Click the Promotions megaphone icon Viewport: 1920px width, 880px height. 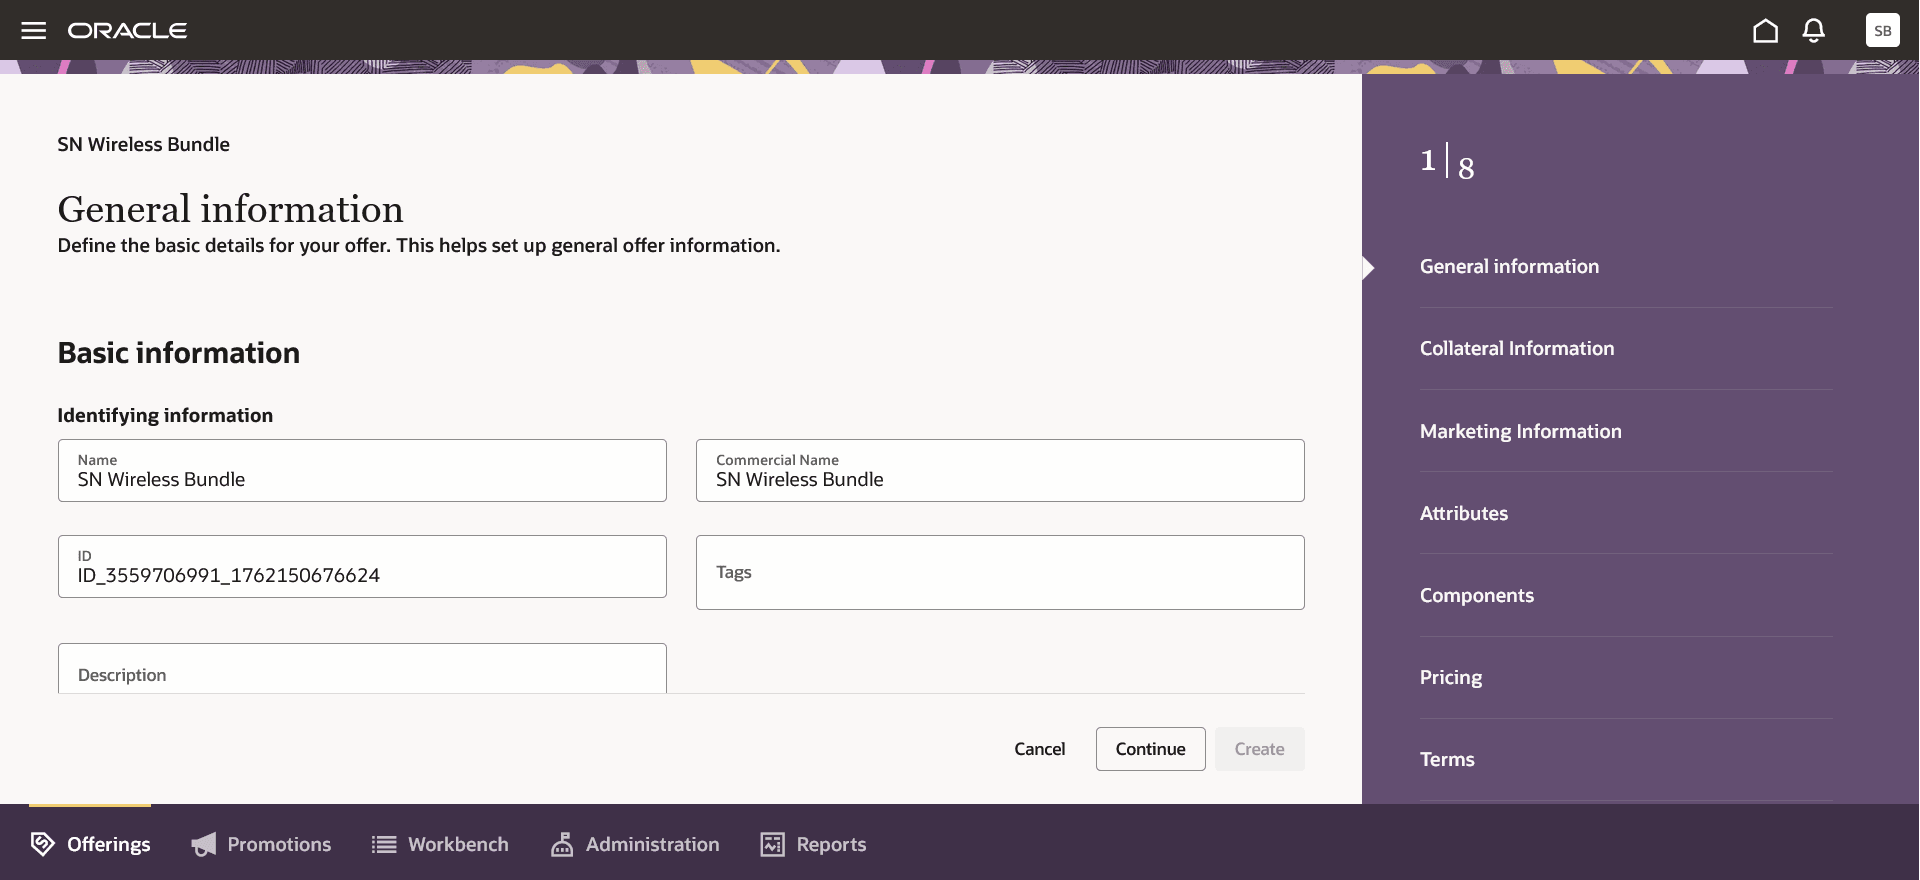204,844
